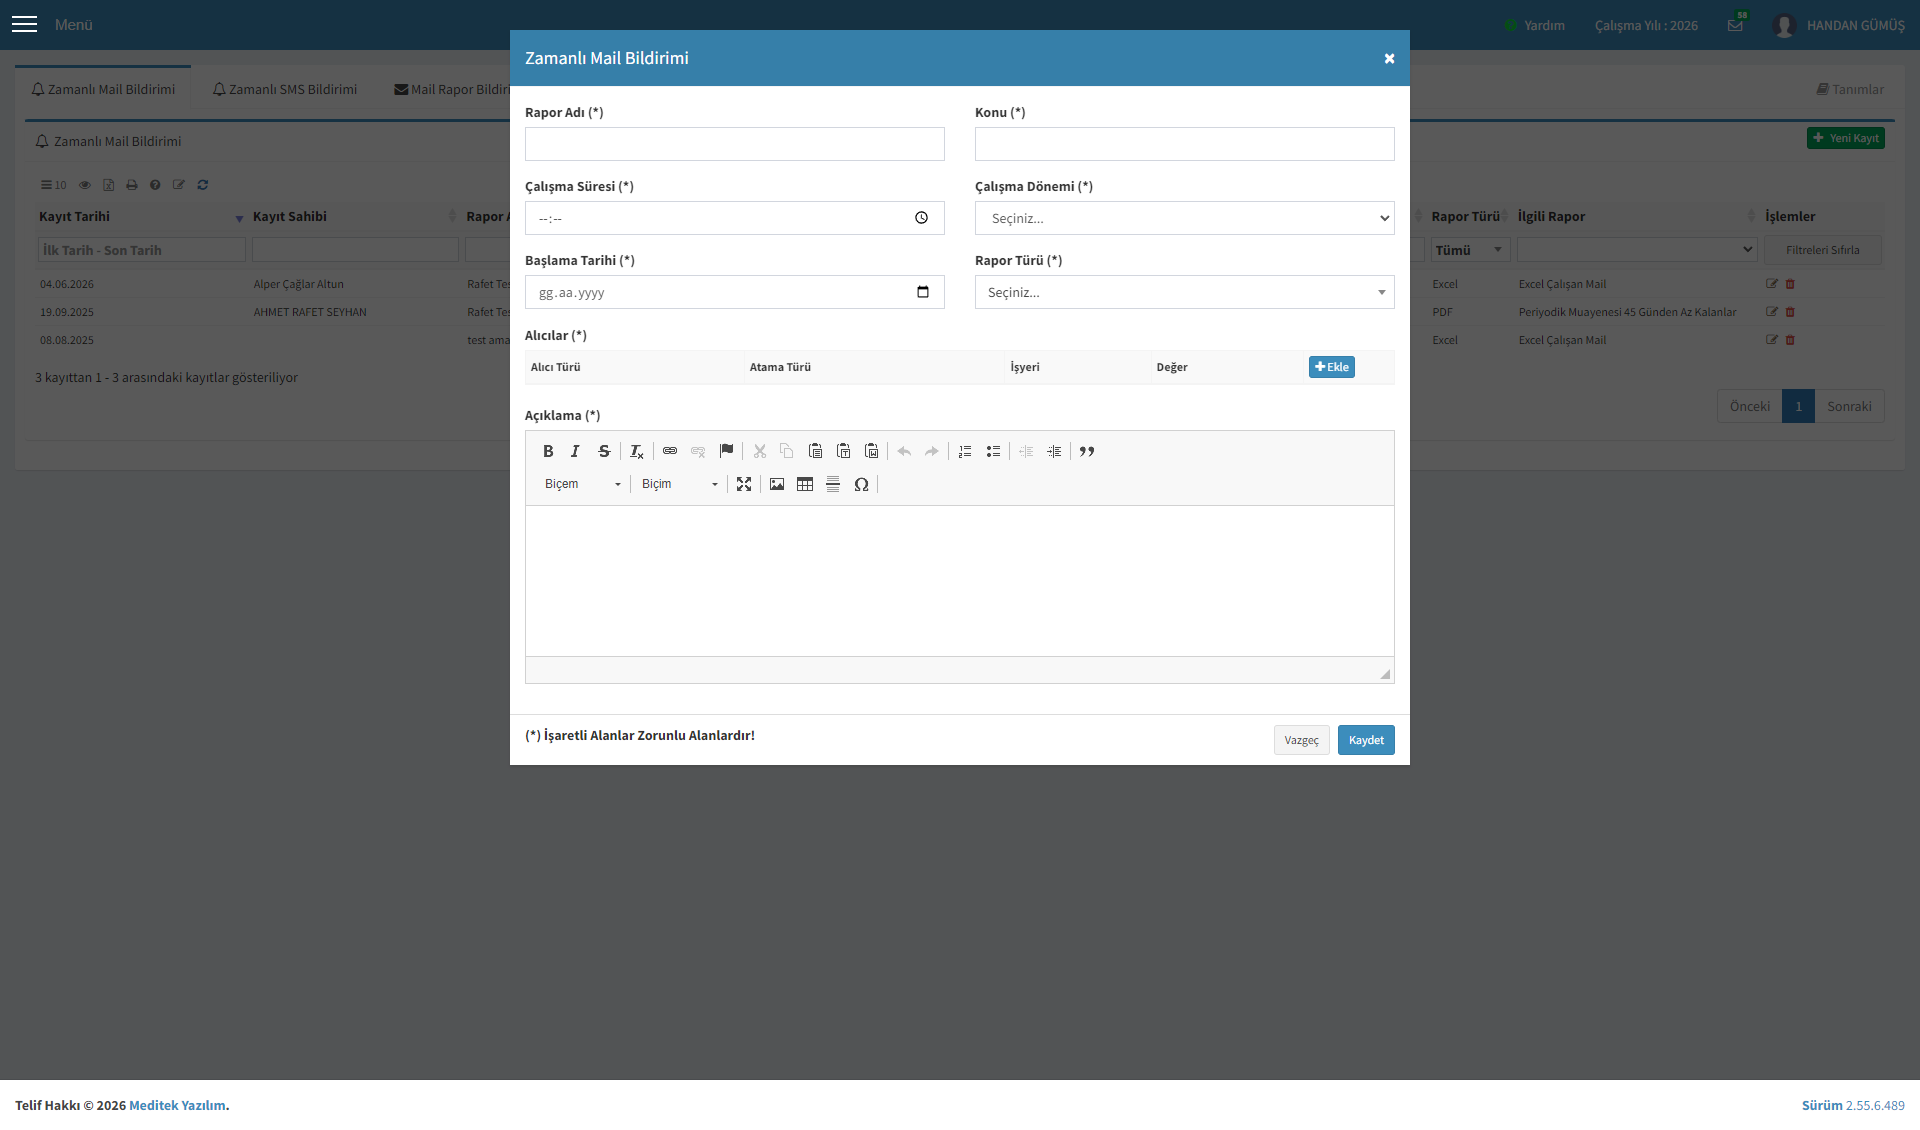Viewport: 1920px width, 1130px height.
Task: Open the Çalışma Dönemi dropdown
Action: click(1185, 218)
